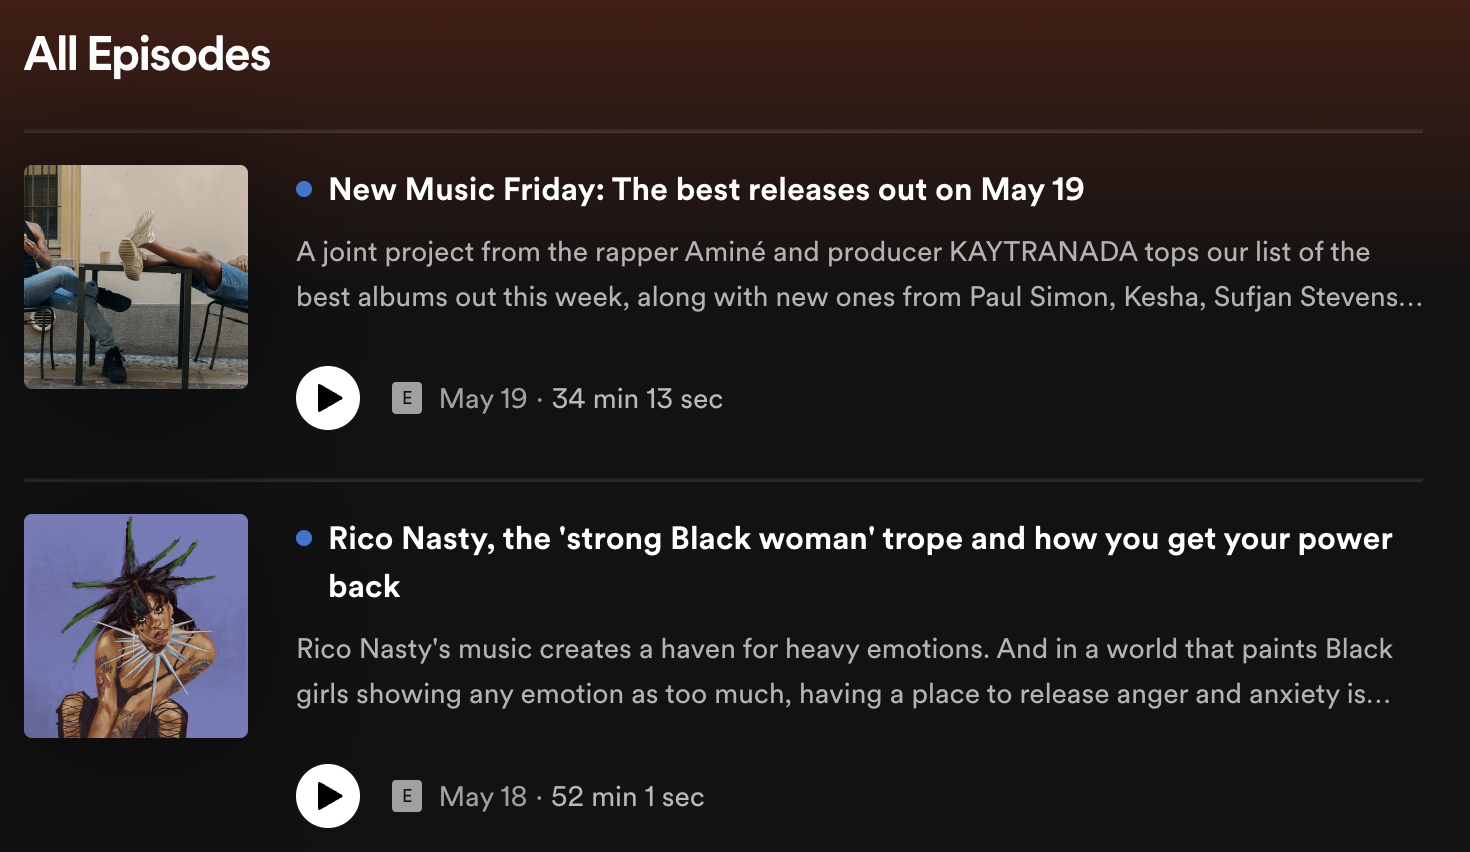The height and width of the screenshot is (852, 1470).
Task: Click the word 'back' in the Rico Nasty title
Action: [364, 586]
